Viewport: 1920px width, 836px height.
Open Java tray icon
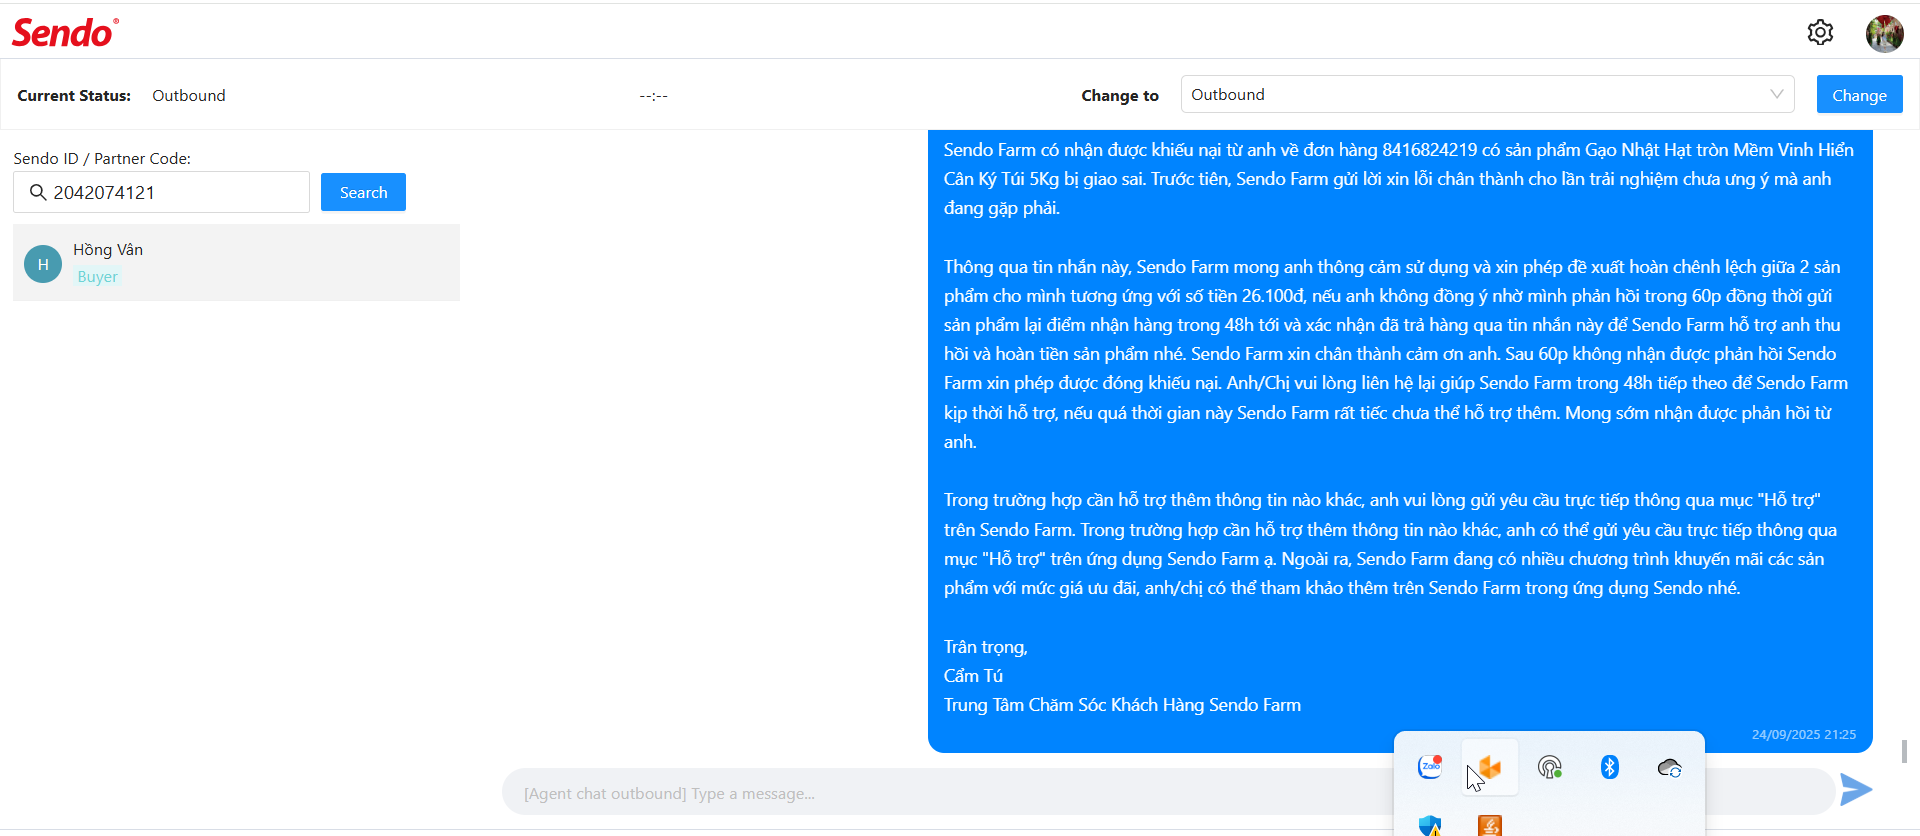click(x=1490, y=826)
